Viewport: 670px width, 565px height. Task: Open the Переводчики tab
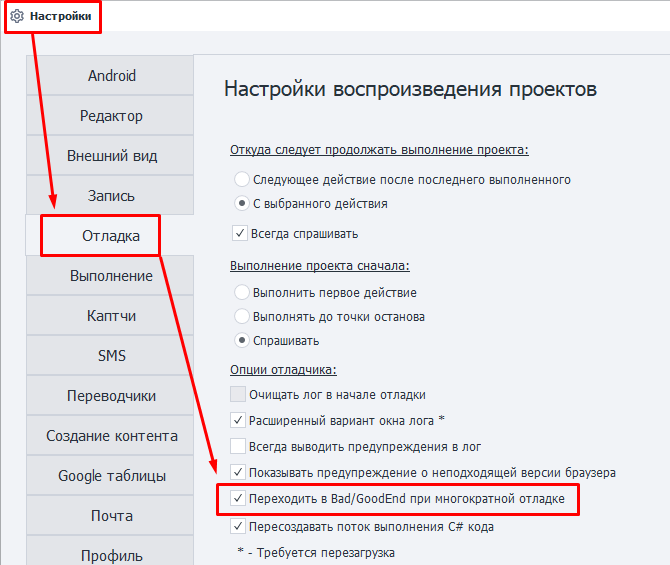[x=111, y=396]
